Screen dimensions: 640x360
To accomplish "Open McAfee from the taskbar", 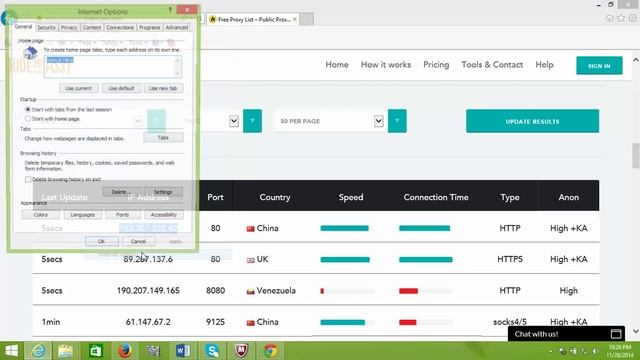I will pos(241,351).
